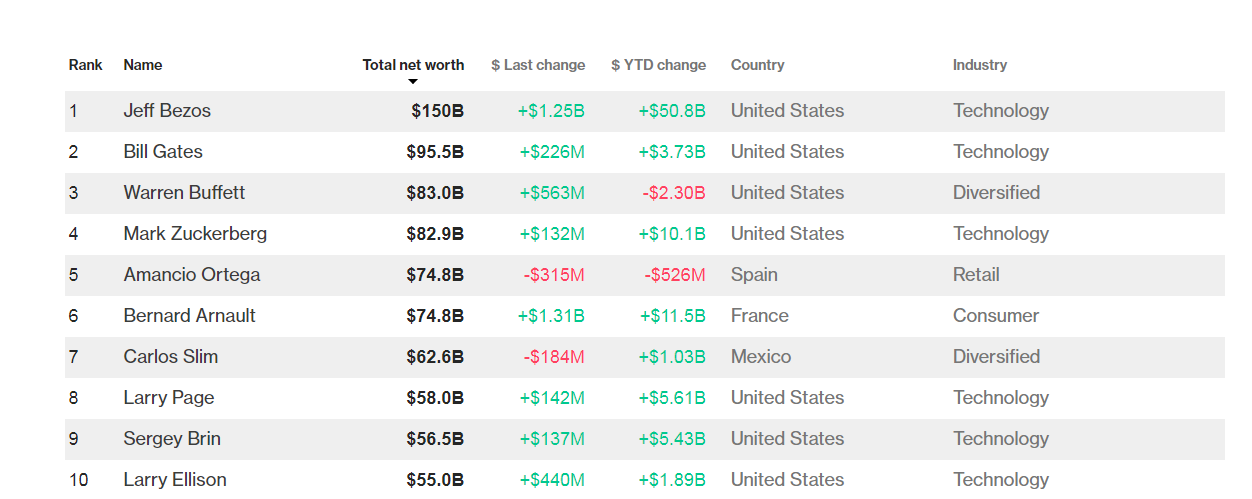
Task: Open Bernard Arnault's profile
Action: point(190,316)
